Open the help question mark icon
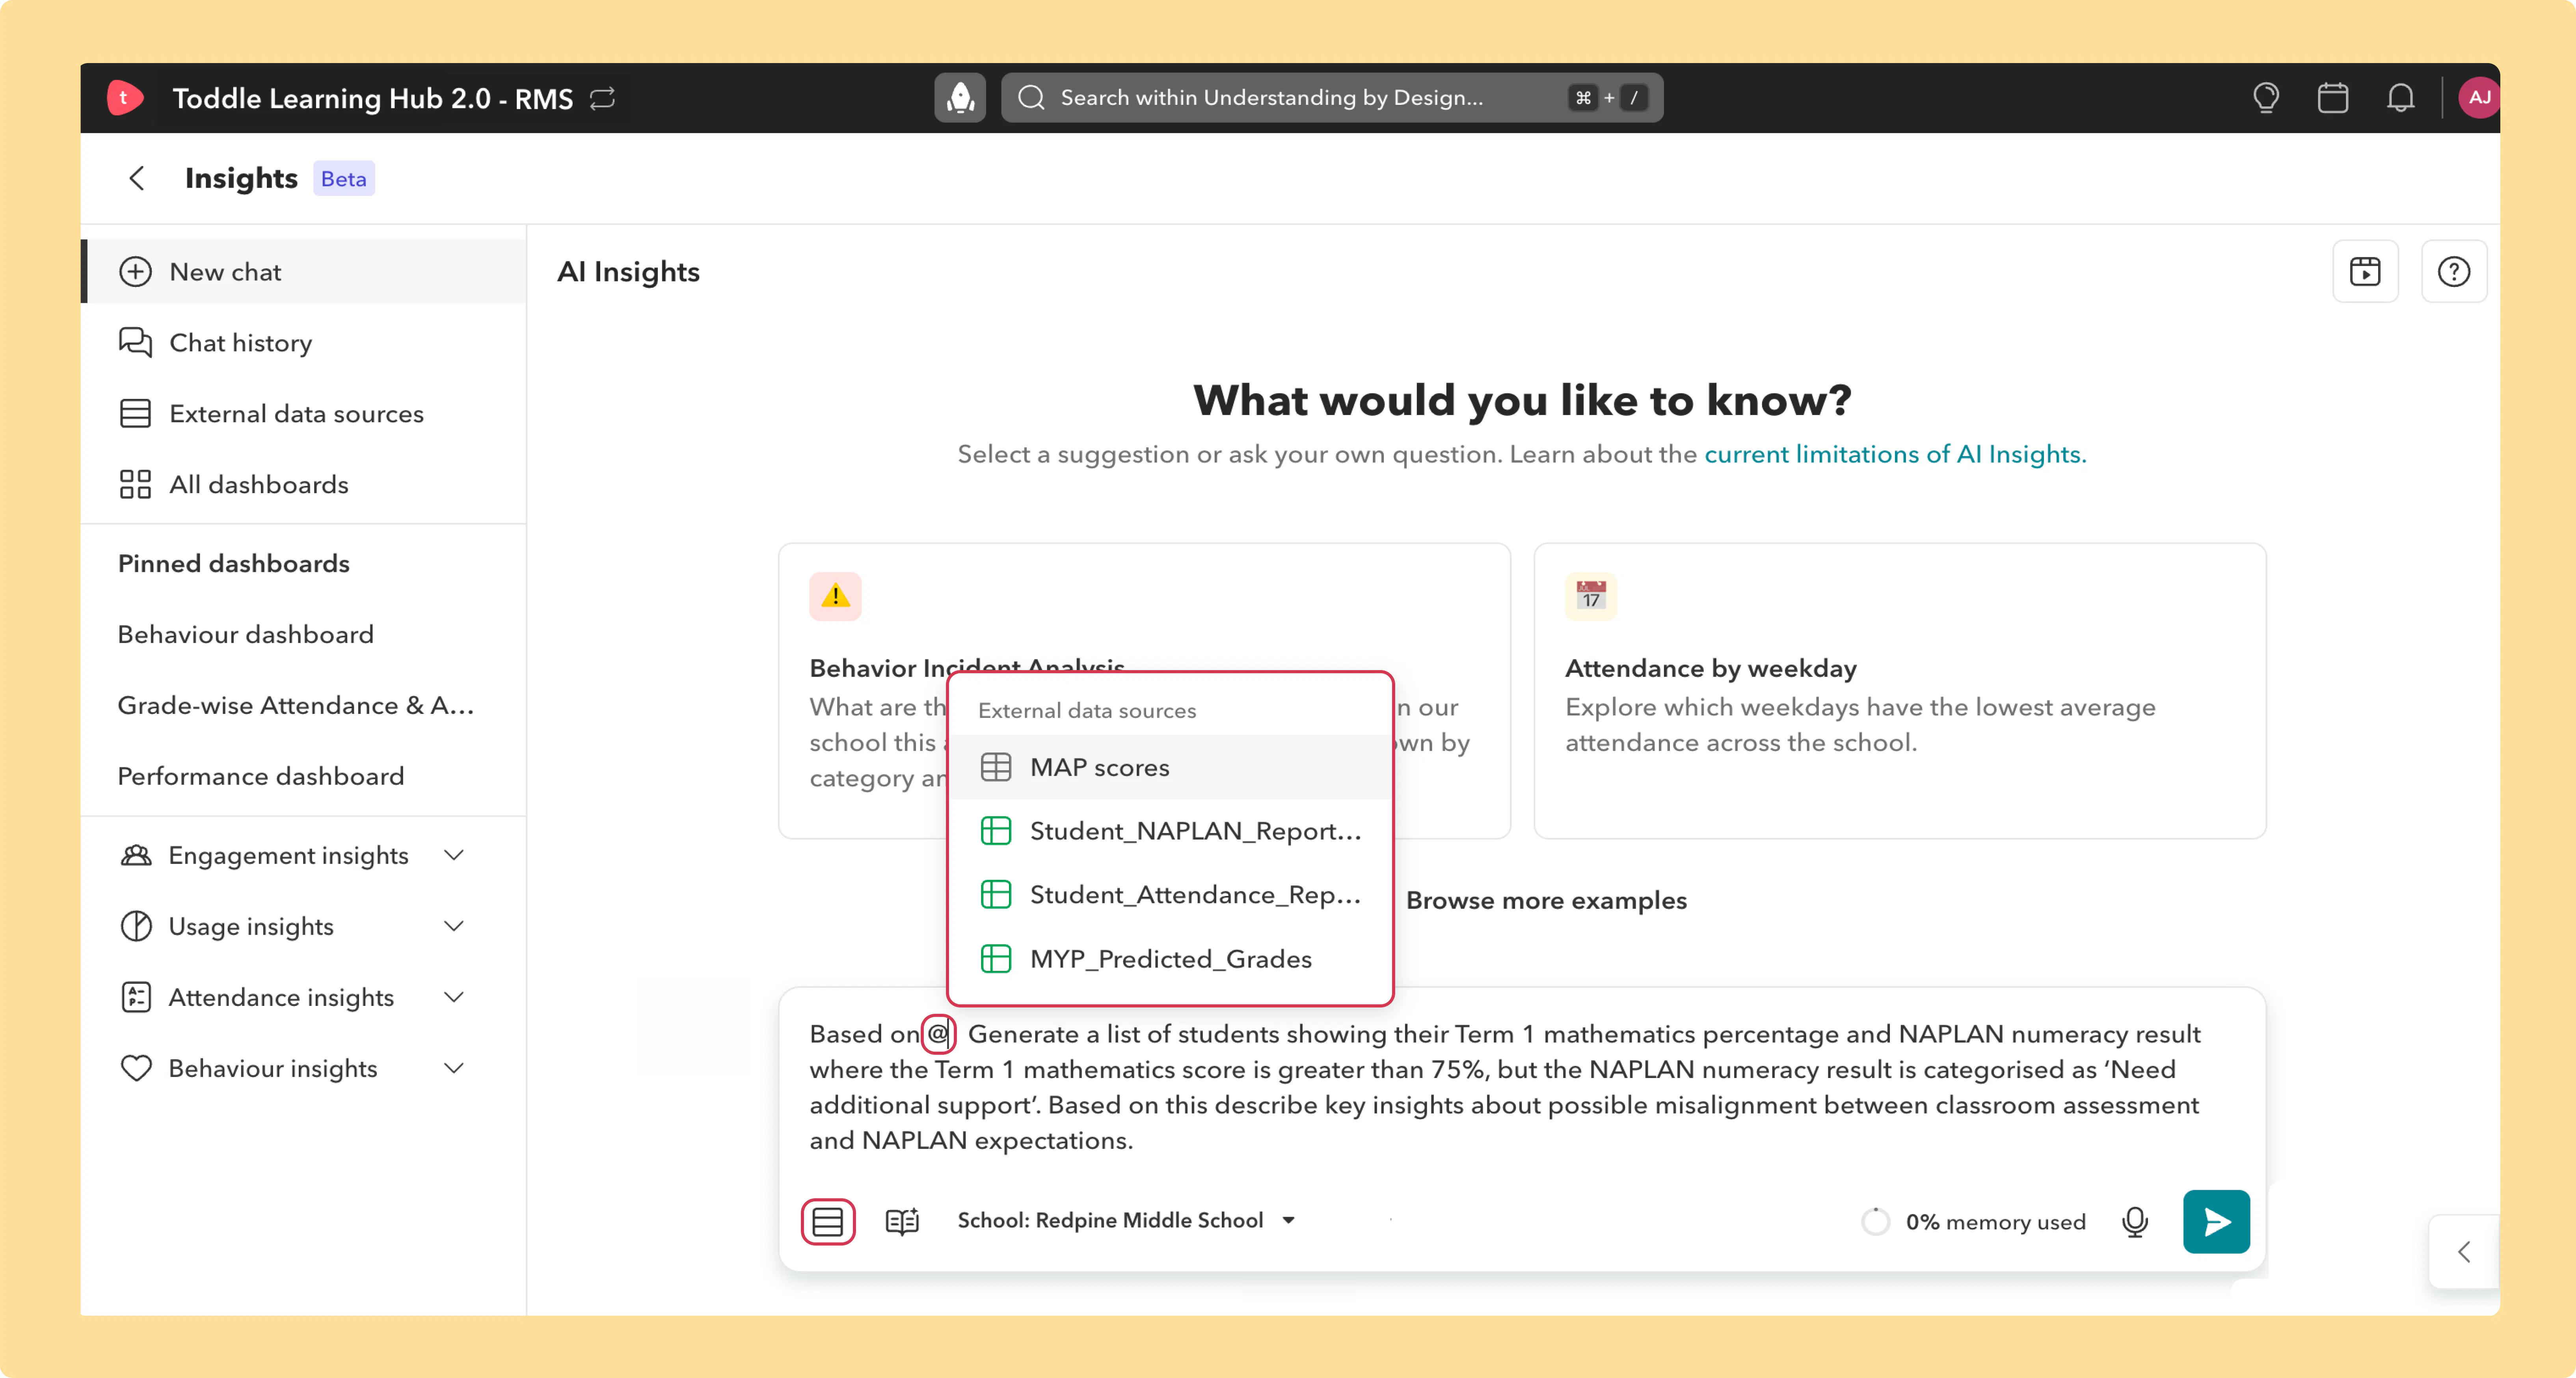The image size is (2576, 1378). [x=2453, y=272]
